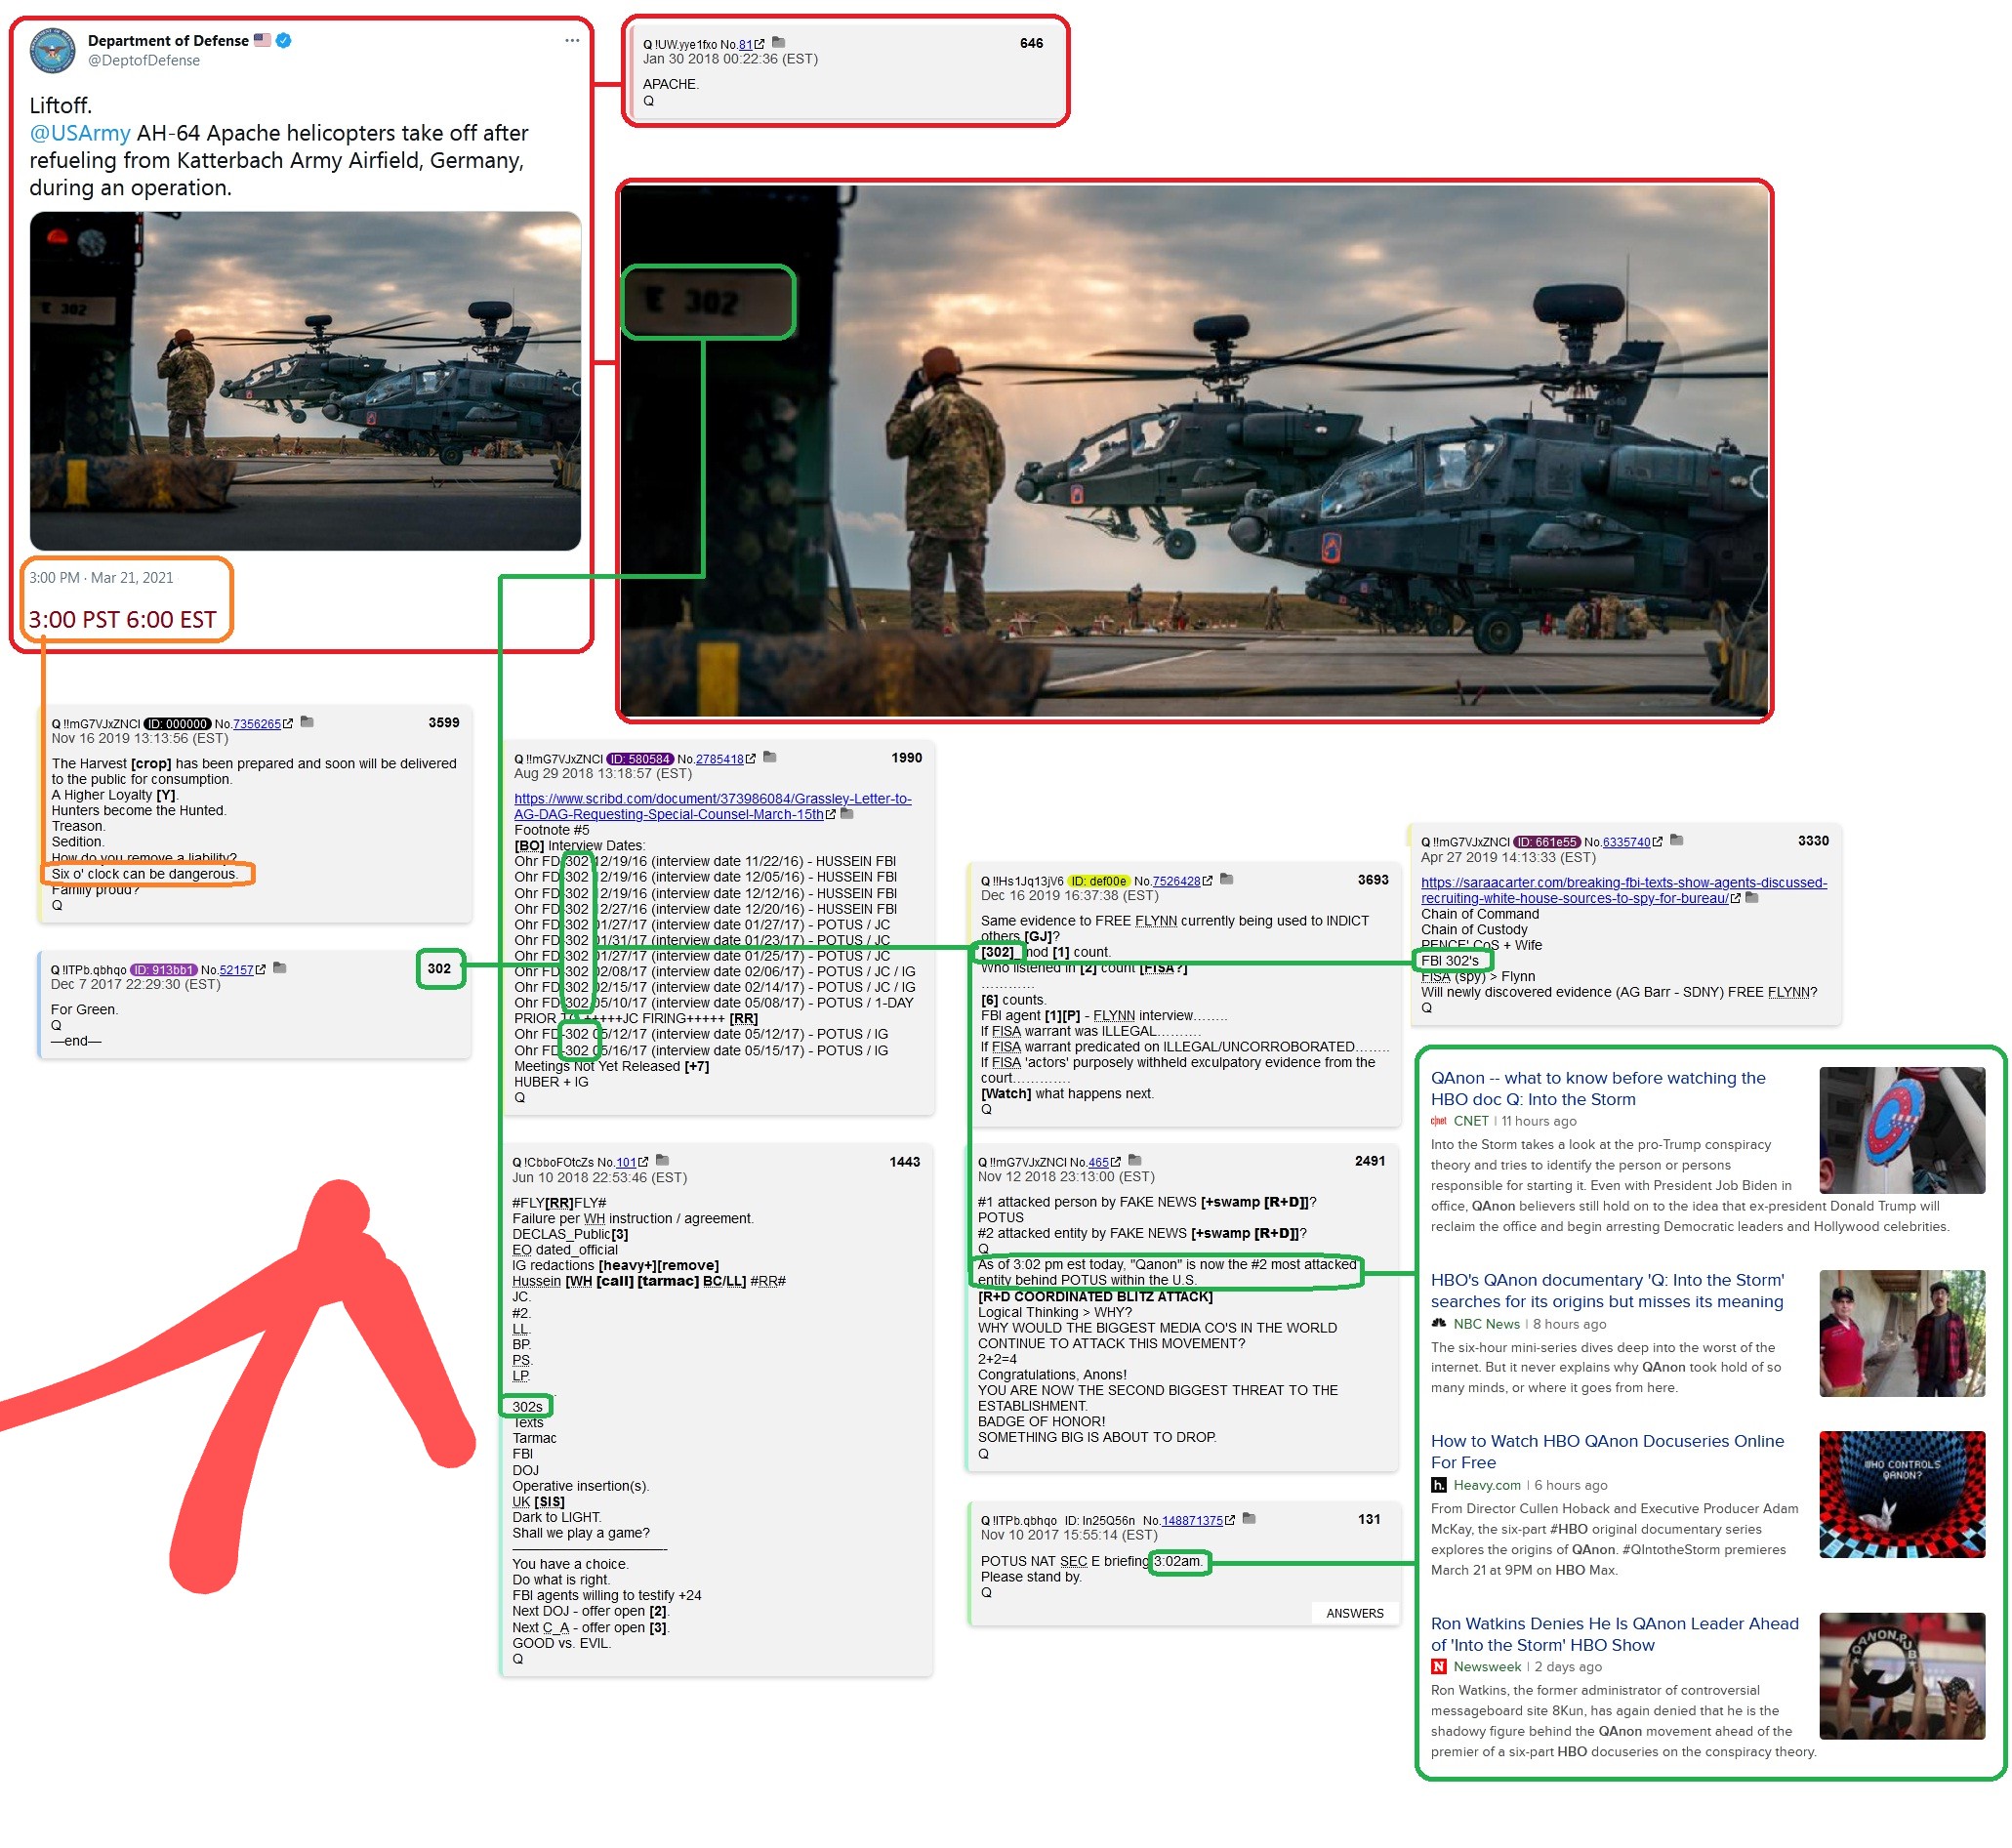Viewport: 2012px width, 1848px height.
Task: Click external-link icon after the saraacarter link
Action: click(1736, 898)
